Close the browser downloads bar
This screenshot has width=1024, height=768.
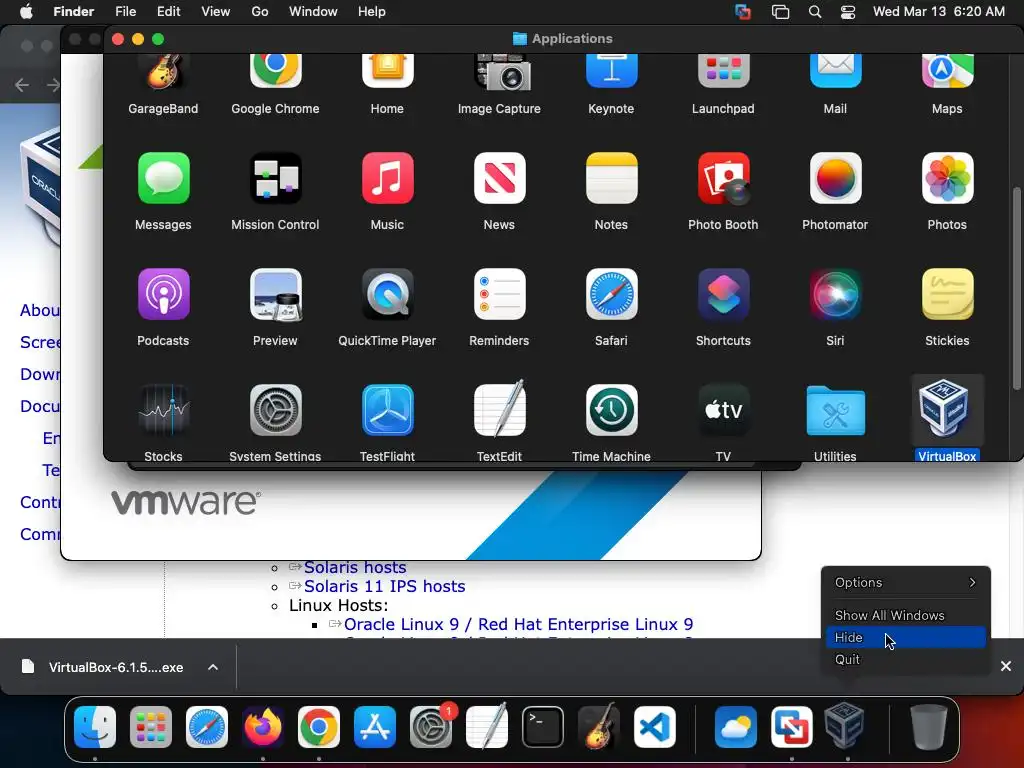[x=1006, y=666]
